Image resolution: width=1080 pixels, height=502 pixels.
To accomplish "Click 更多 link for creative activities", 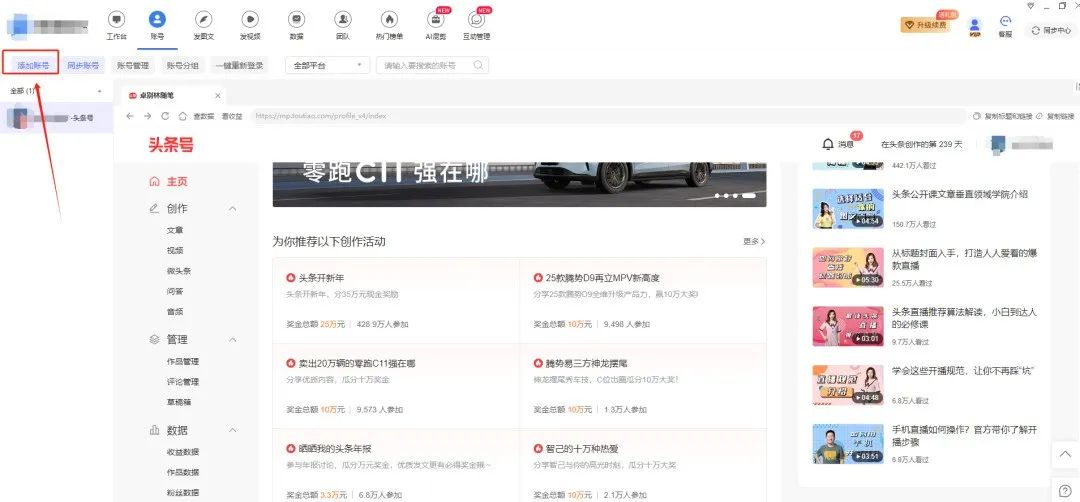I will (x=754, y=242).
